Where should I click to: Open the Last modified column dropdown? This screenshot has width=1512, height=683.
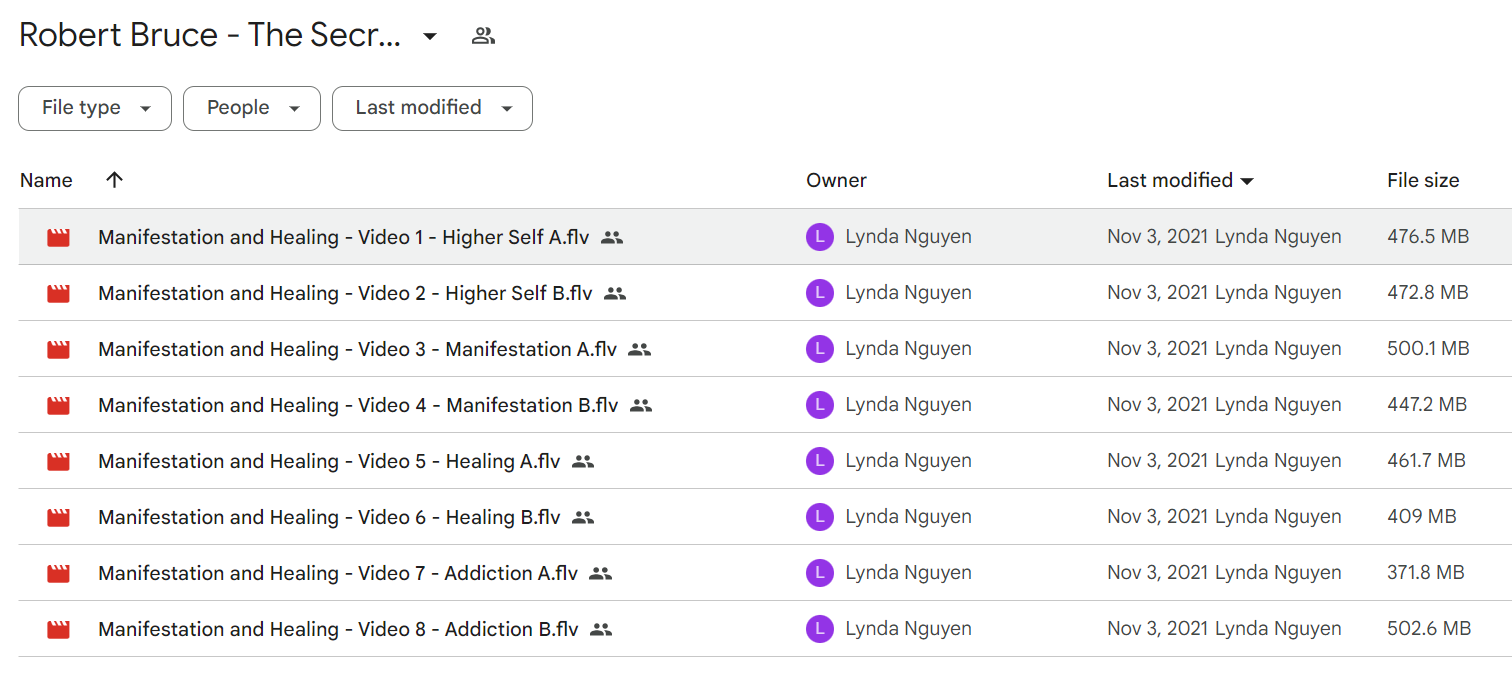click(1247, 181)
